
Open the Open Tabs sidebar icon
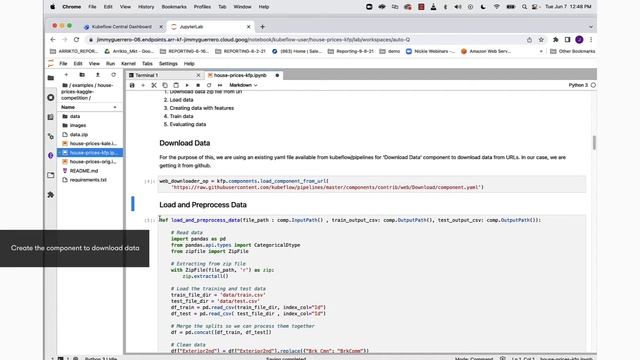(51, 175)
